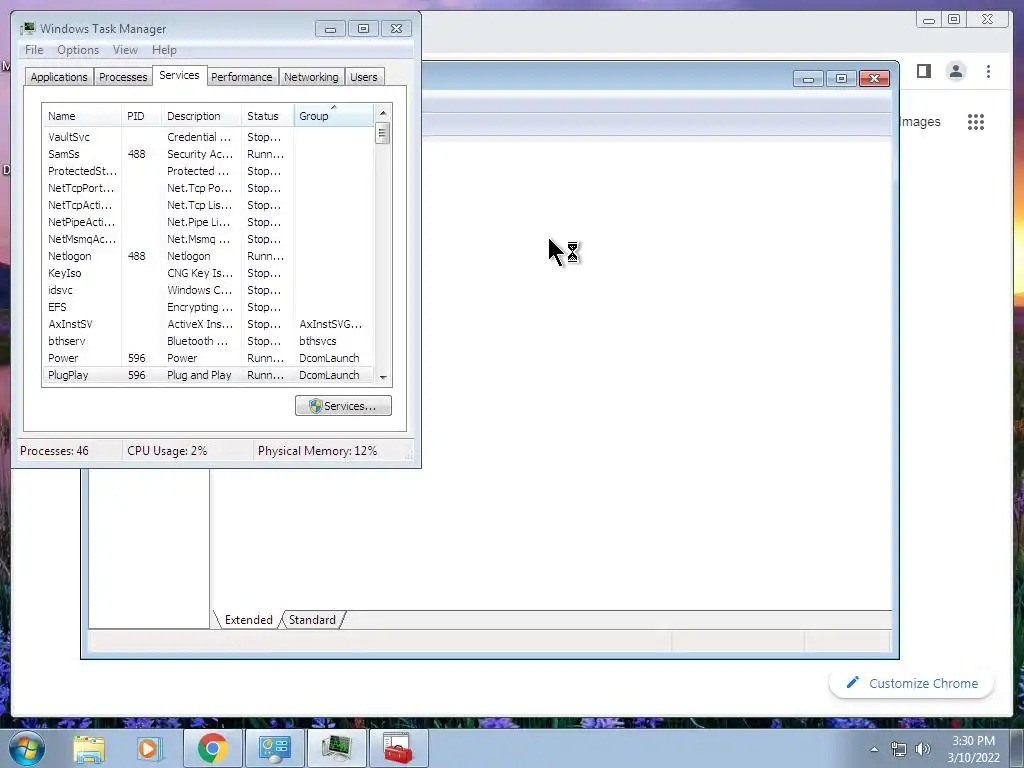Select the EFS service row
This screenshot has width=1024, height=768.
(x=208, y=307)
